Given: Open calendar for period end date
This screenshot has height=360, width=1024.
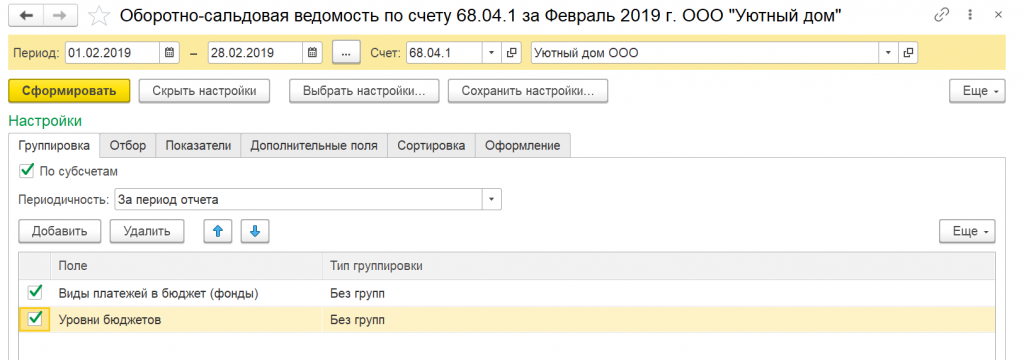Looking at the screenshot, I should tap(312, 53).
